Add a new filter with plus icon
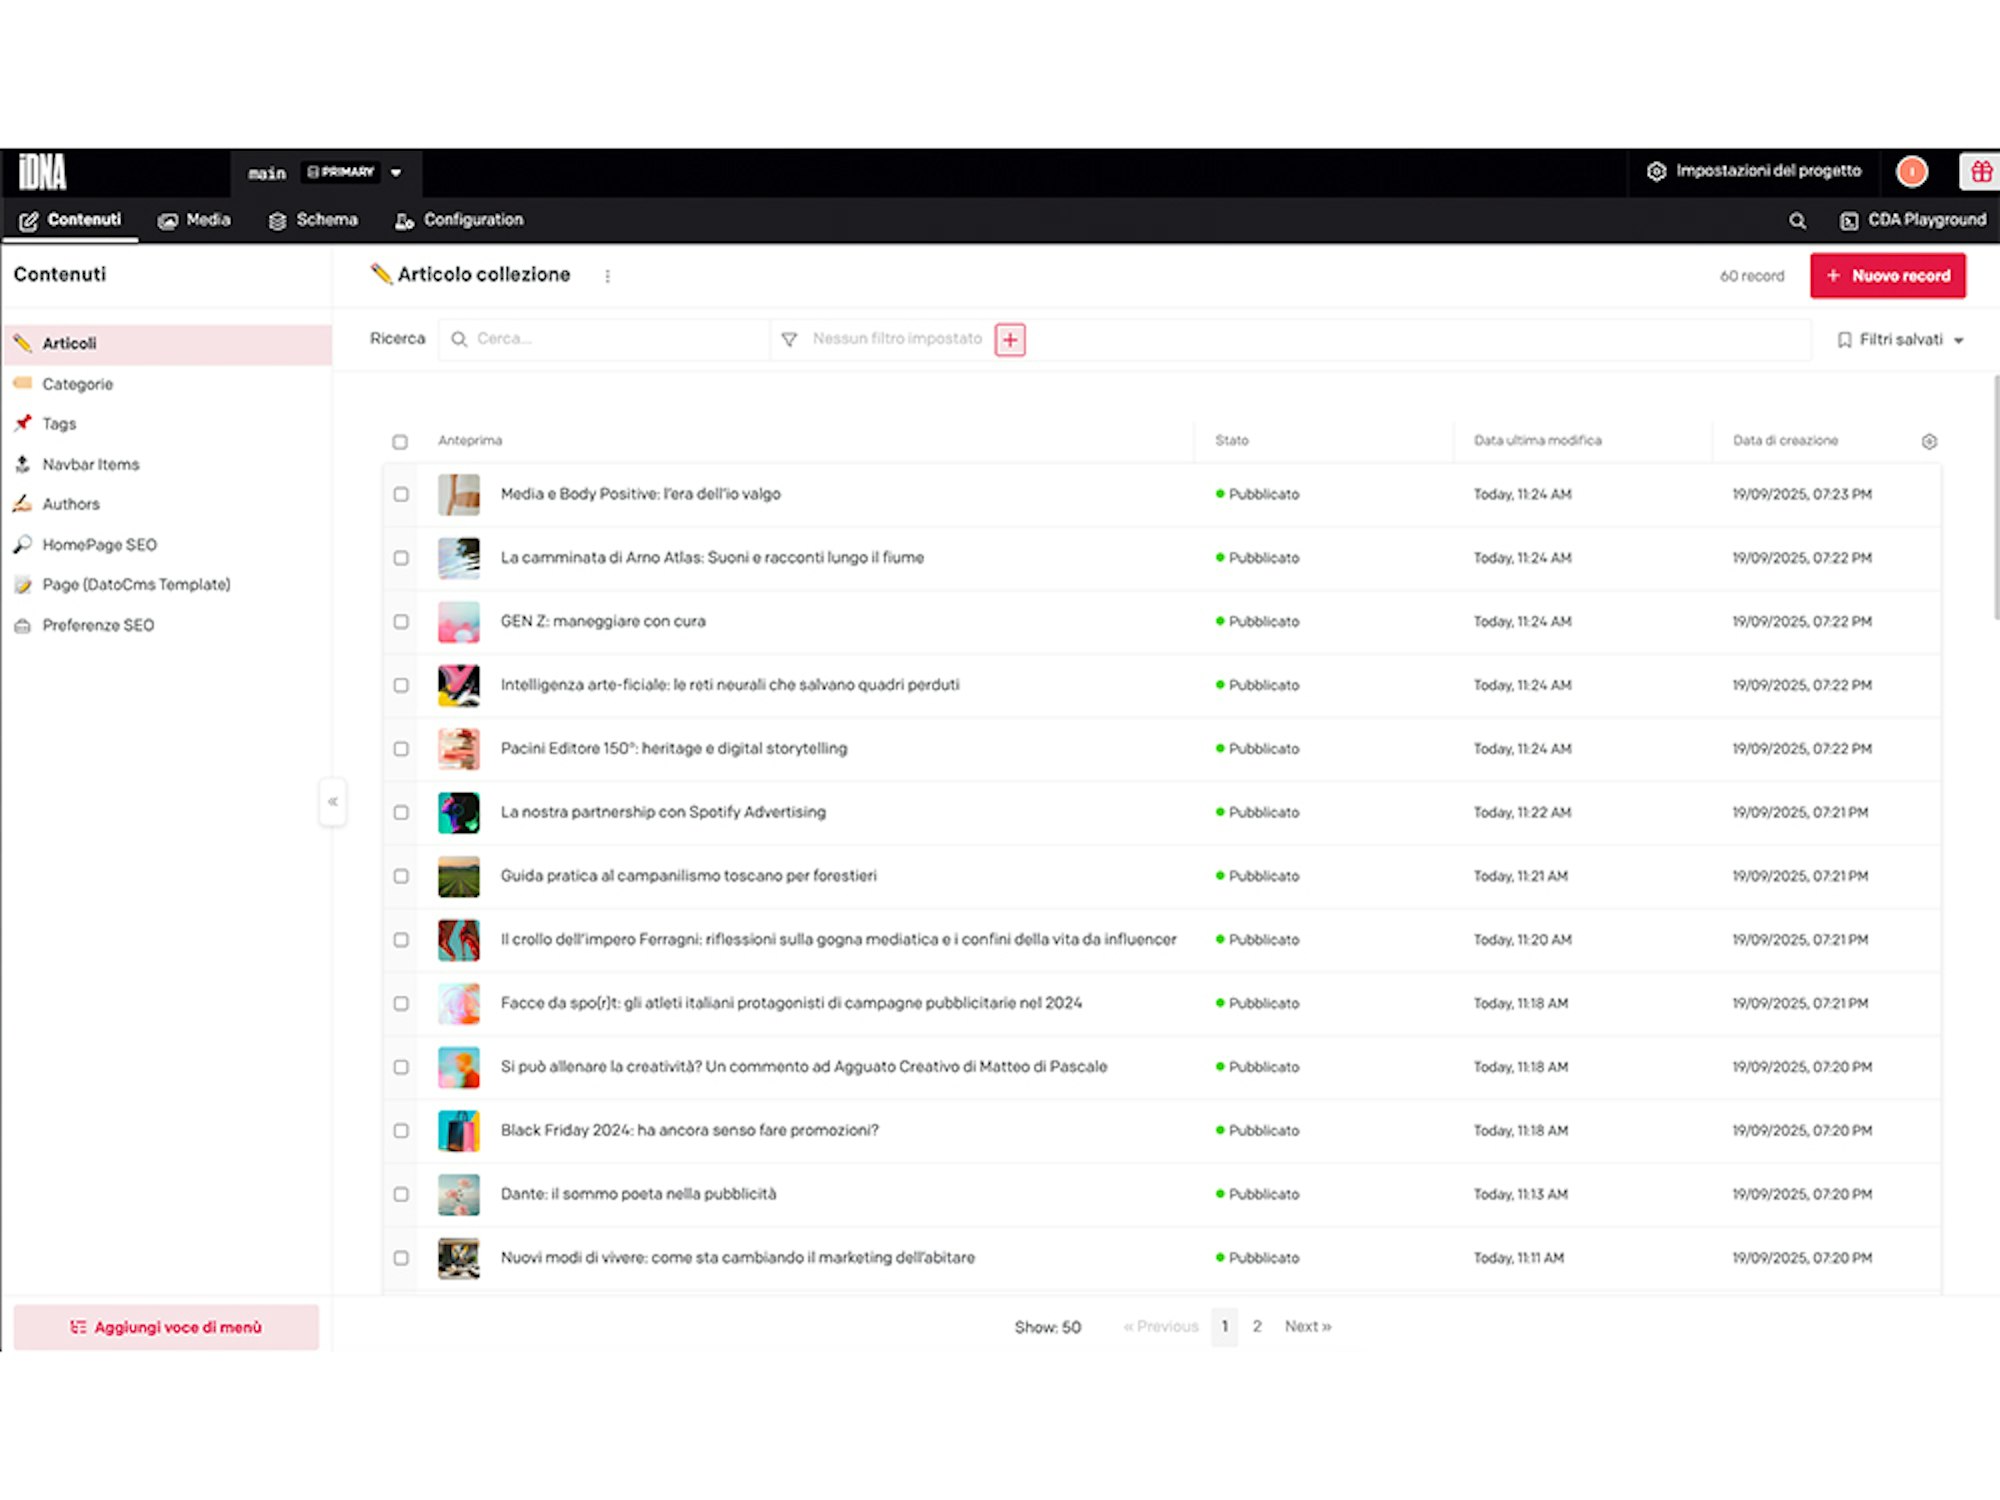Image resolution: width=2000 pixels, height=1500 pixels. pyautogui.click(x=1010, y=340)
